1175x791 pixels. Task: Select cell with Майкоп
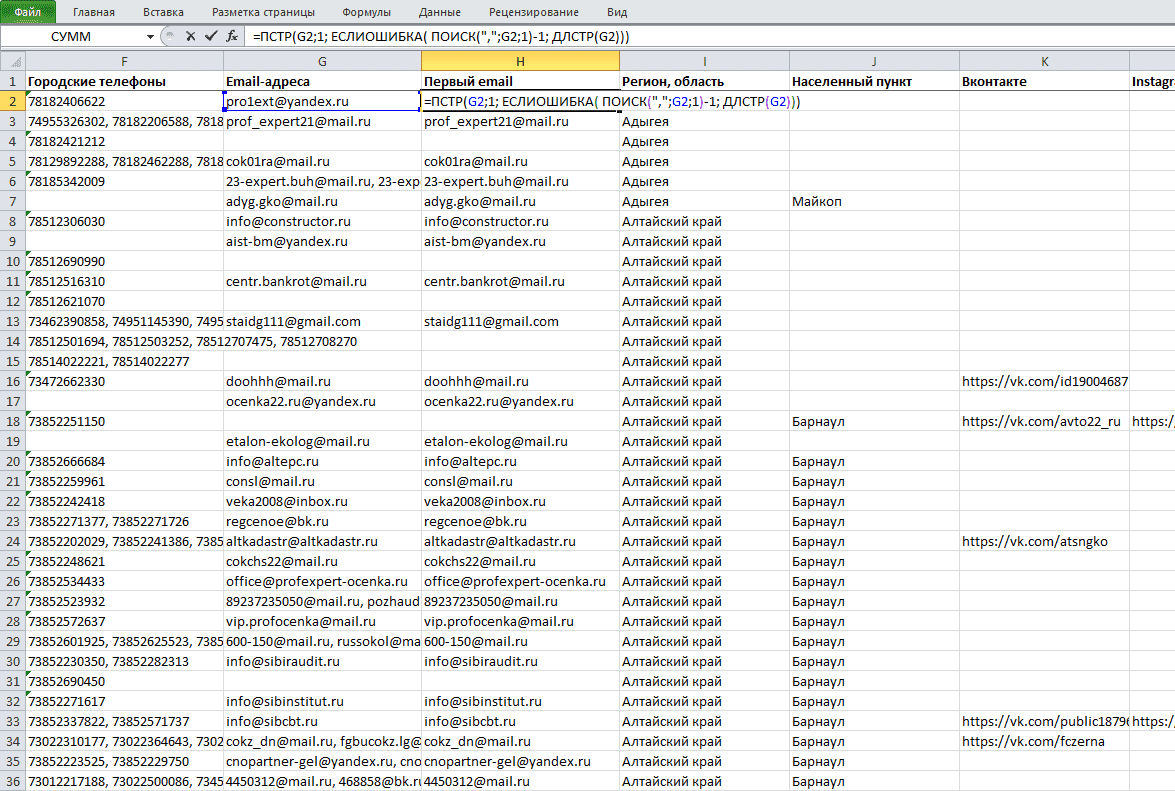pos(874,201)
